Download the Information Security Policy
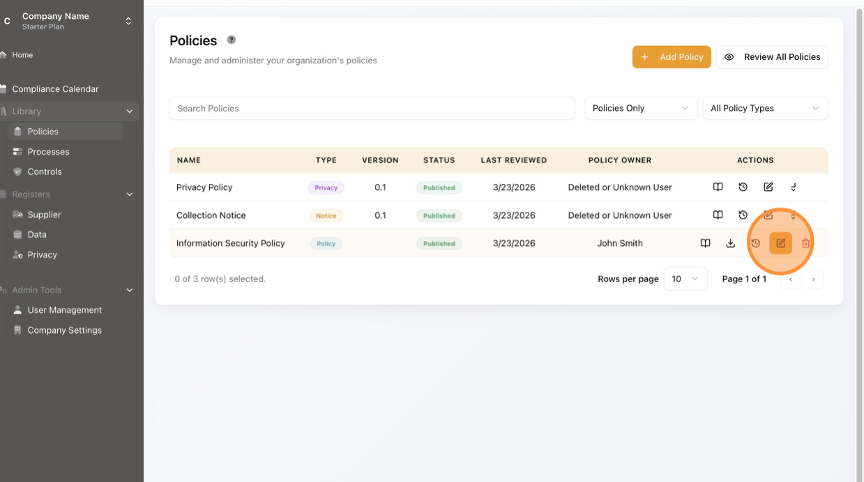 [731, 243]
